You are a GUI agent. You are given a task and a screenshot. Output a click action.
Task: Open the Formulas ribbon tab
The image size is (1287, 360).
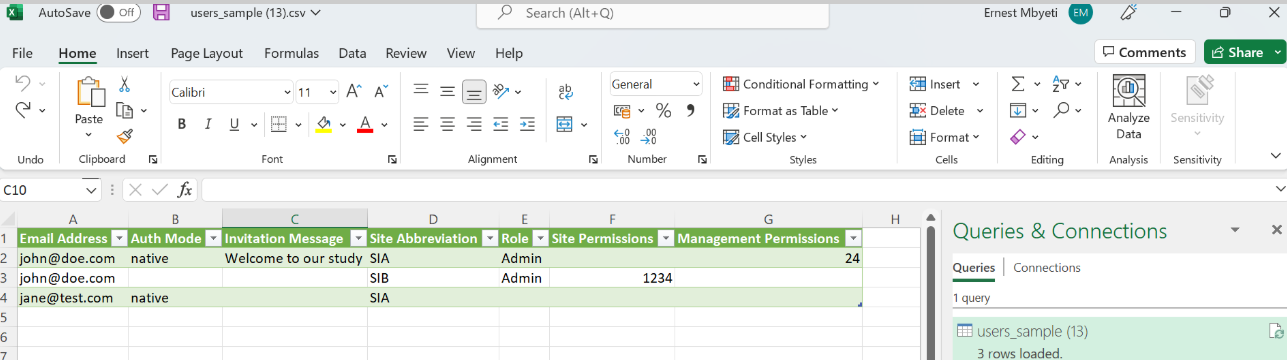pos(291,53)
